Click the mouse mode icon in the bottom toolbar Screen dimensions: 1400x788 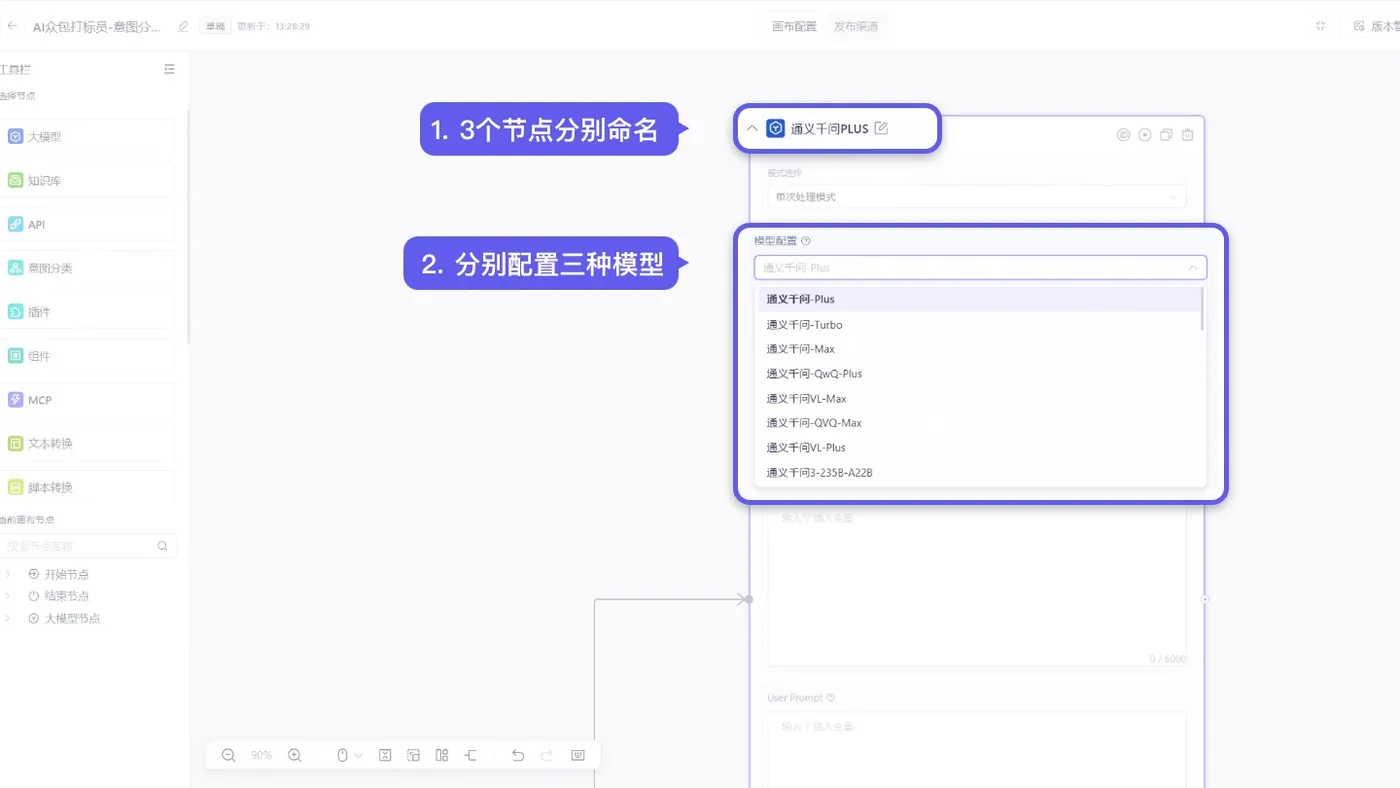(x=342, y=755)
